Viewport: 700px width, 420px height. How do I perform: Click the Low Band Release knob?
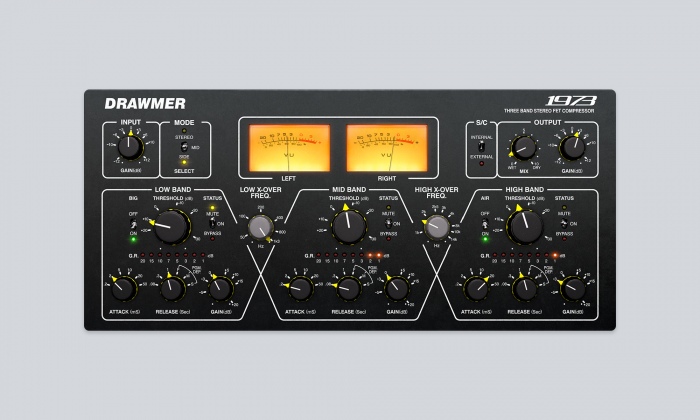tap(171, 289)
